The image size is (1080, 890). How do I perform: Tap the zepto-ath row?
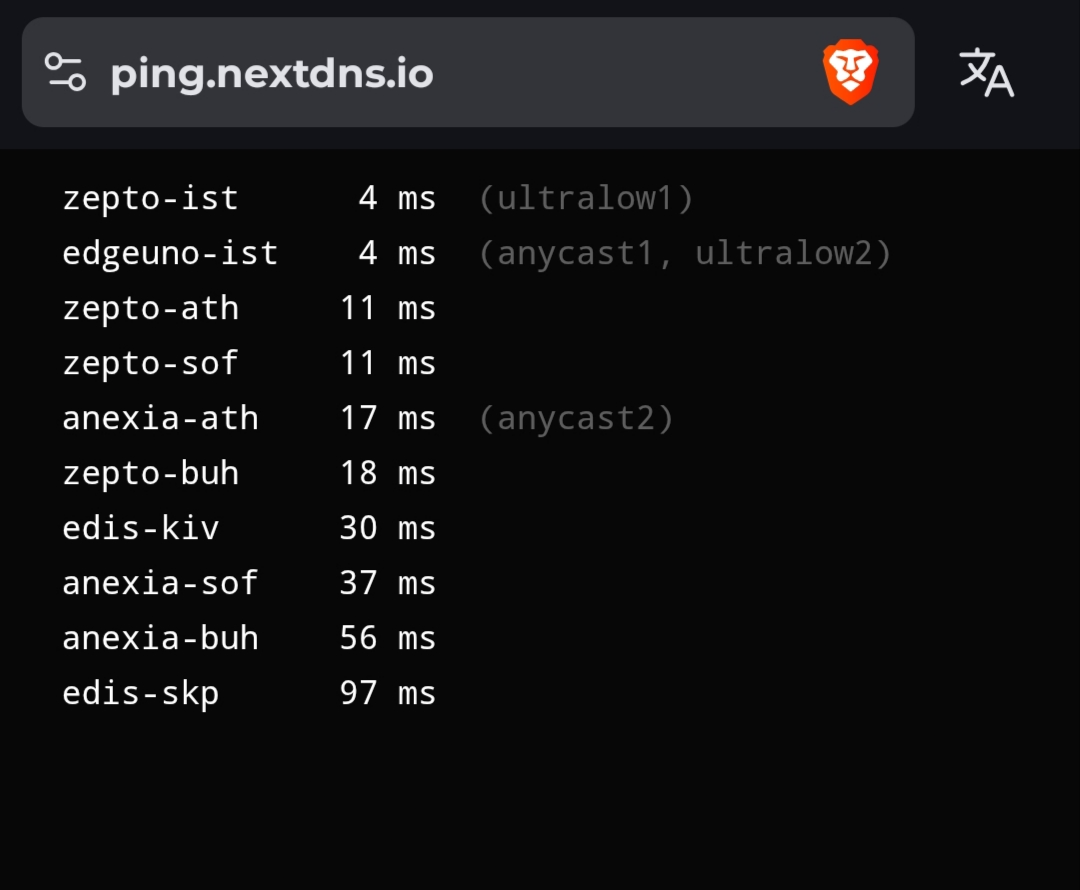(x=249, y=308)
